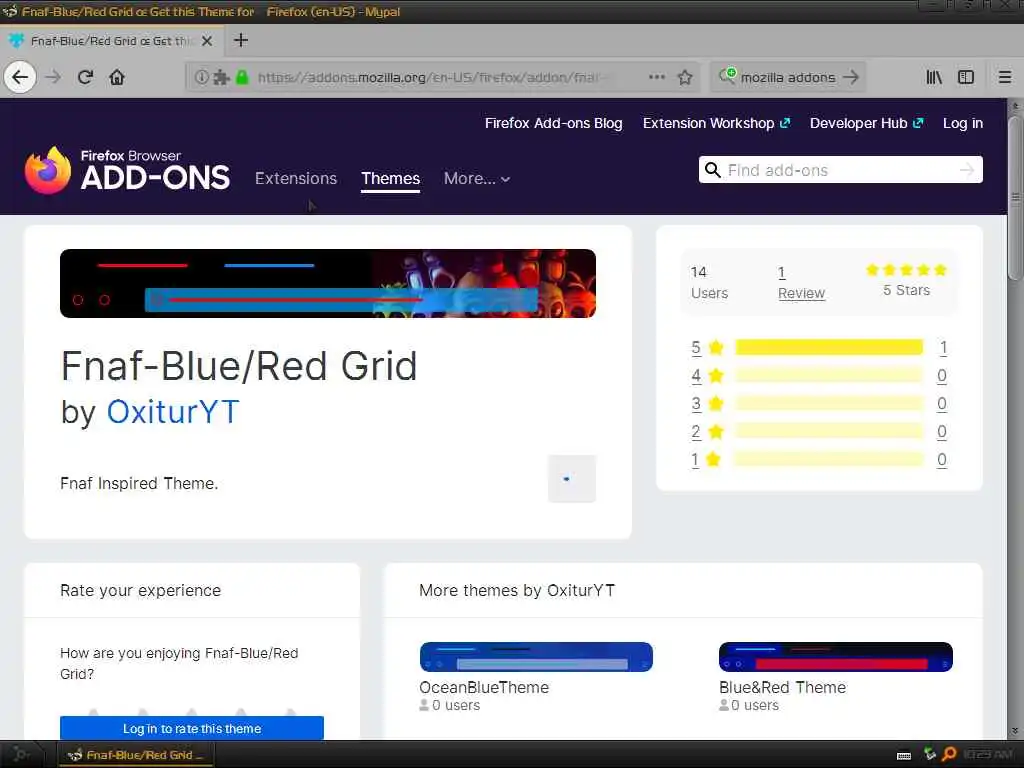Open the taskbar start menu icon
This screenshot has height=768, width=1024.
coord(20,754)
